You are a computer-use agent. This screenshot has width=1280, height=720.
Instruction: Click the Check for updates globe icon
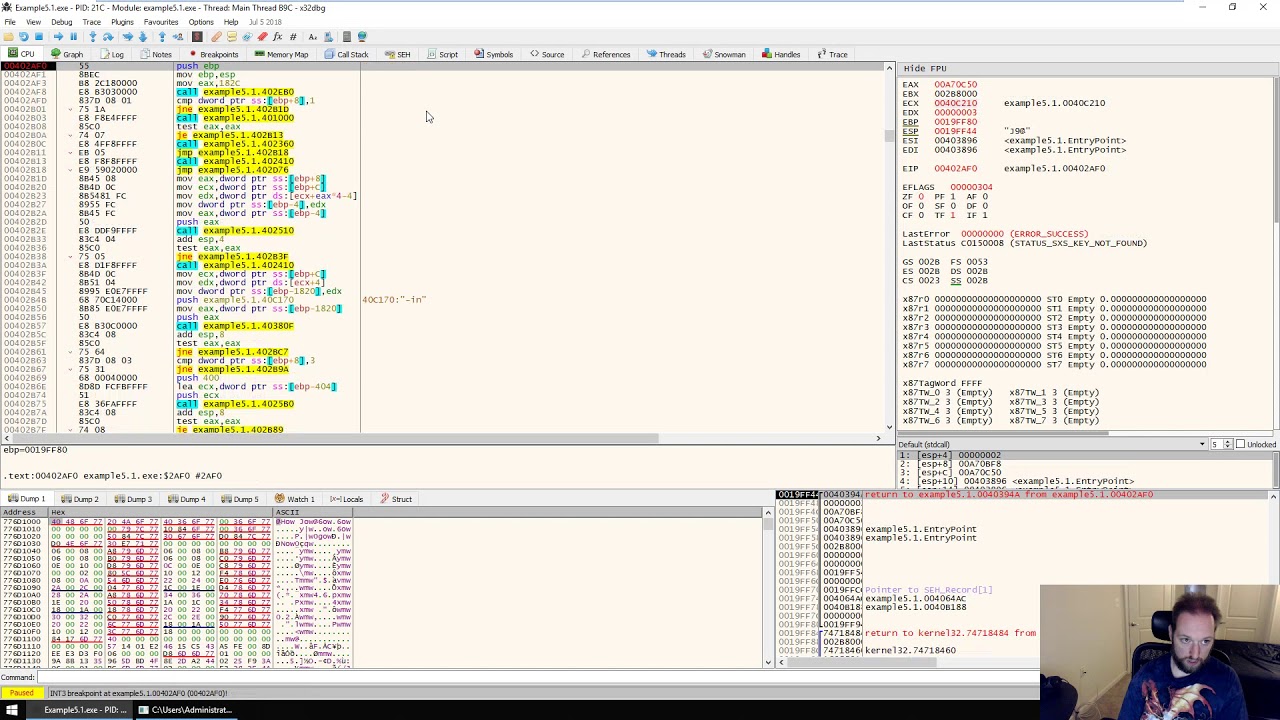click(x=362, y=36)
